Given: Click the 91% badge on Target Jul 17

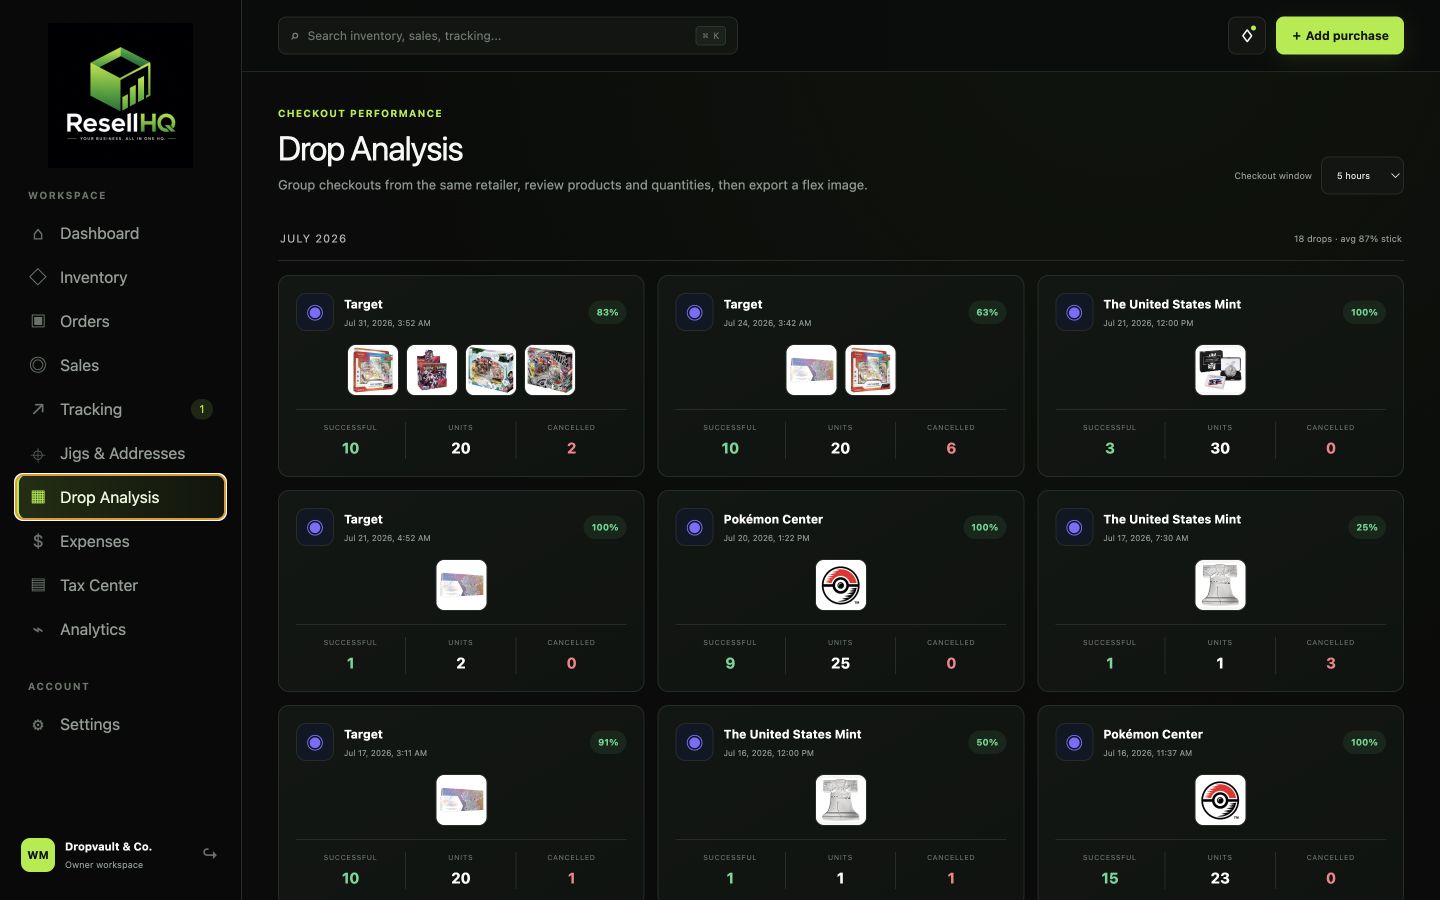Looking at the screenshot, I should [x=608, y=742].
